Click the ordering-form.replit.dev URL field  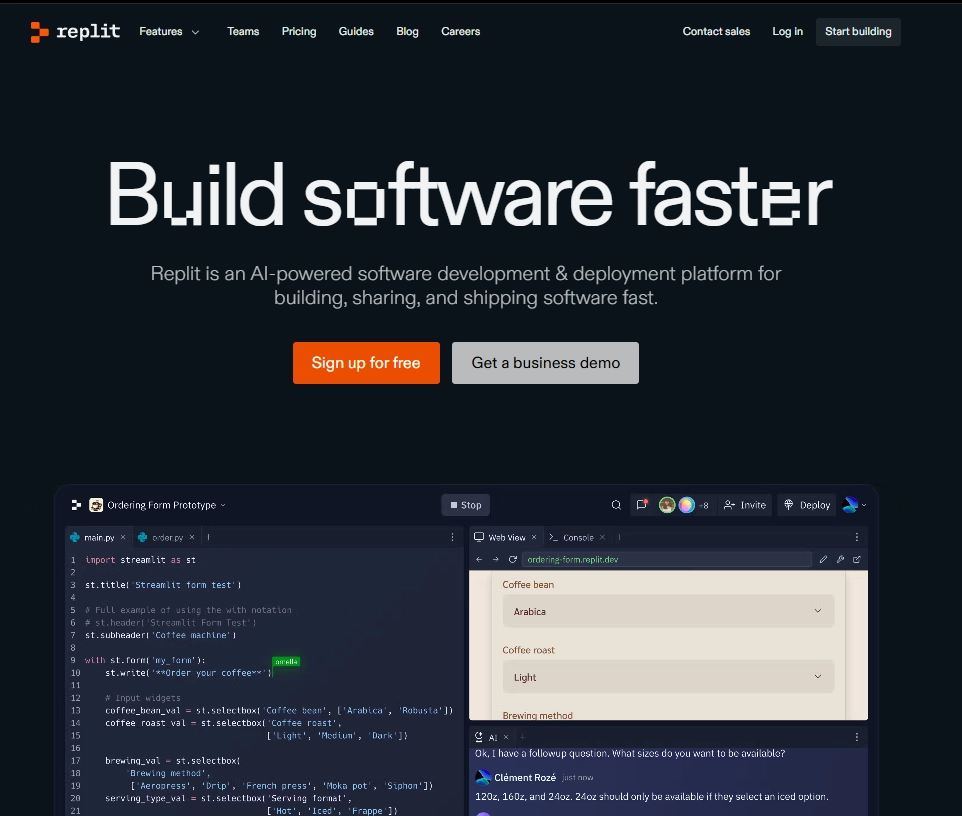pos(667,560)
